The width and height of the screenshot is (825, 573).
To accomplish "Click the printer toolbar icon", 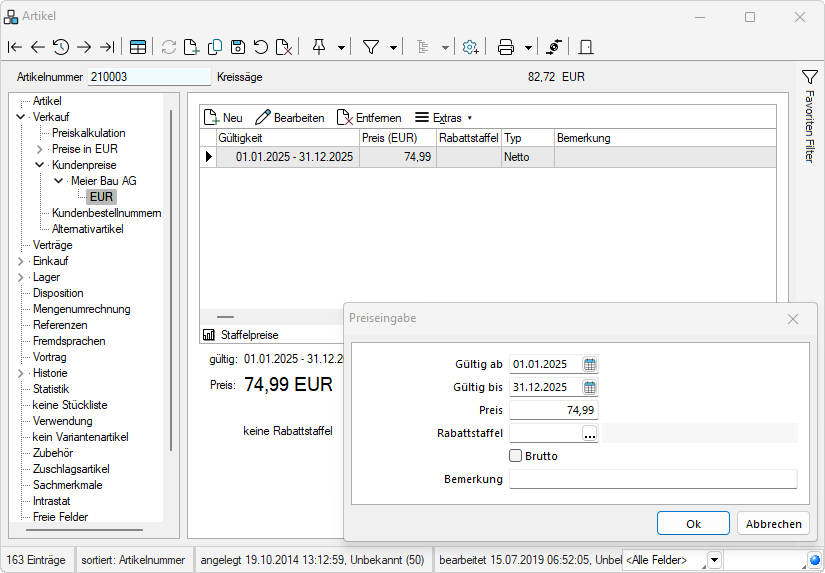I will pos(506,47).
